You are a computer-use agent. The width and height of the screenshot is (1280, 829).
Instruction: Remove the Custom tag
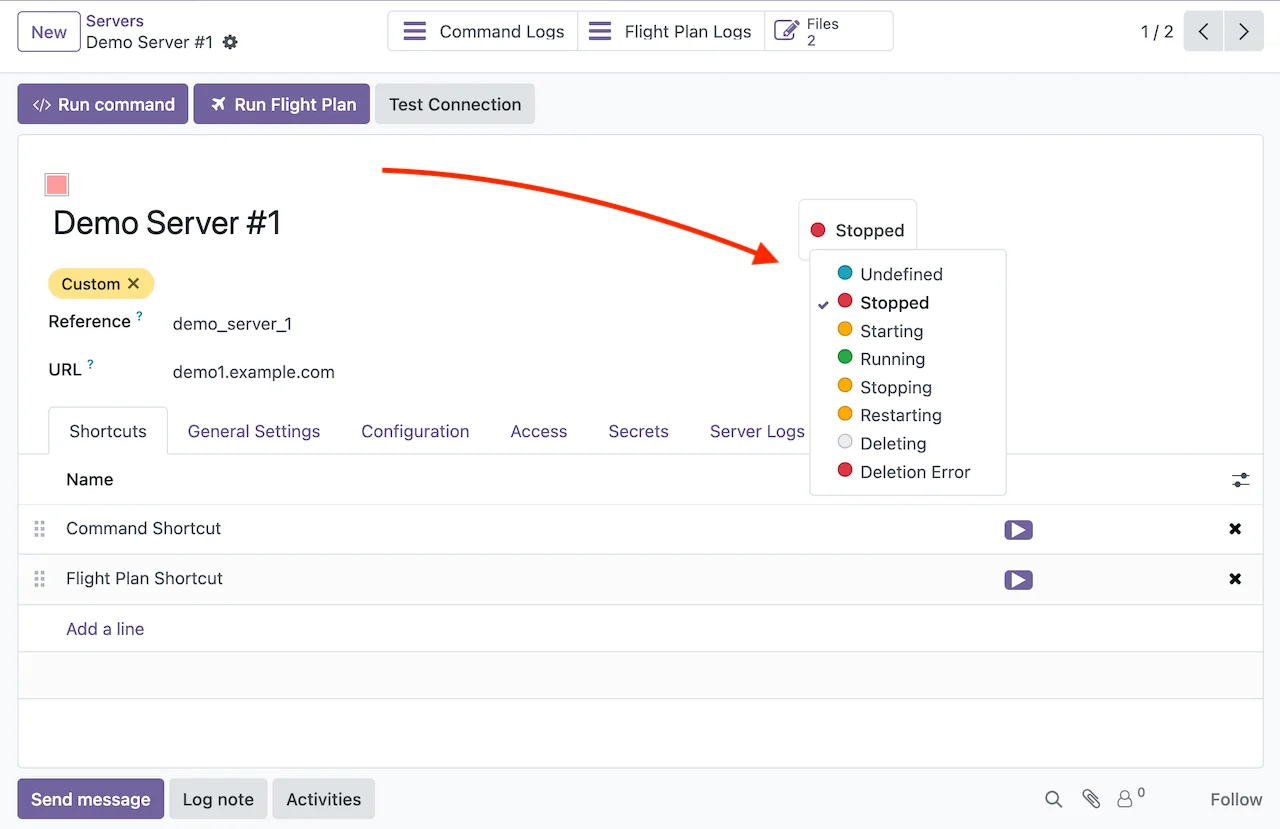[134, 284]
